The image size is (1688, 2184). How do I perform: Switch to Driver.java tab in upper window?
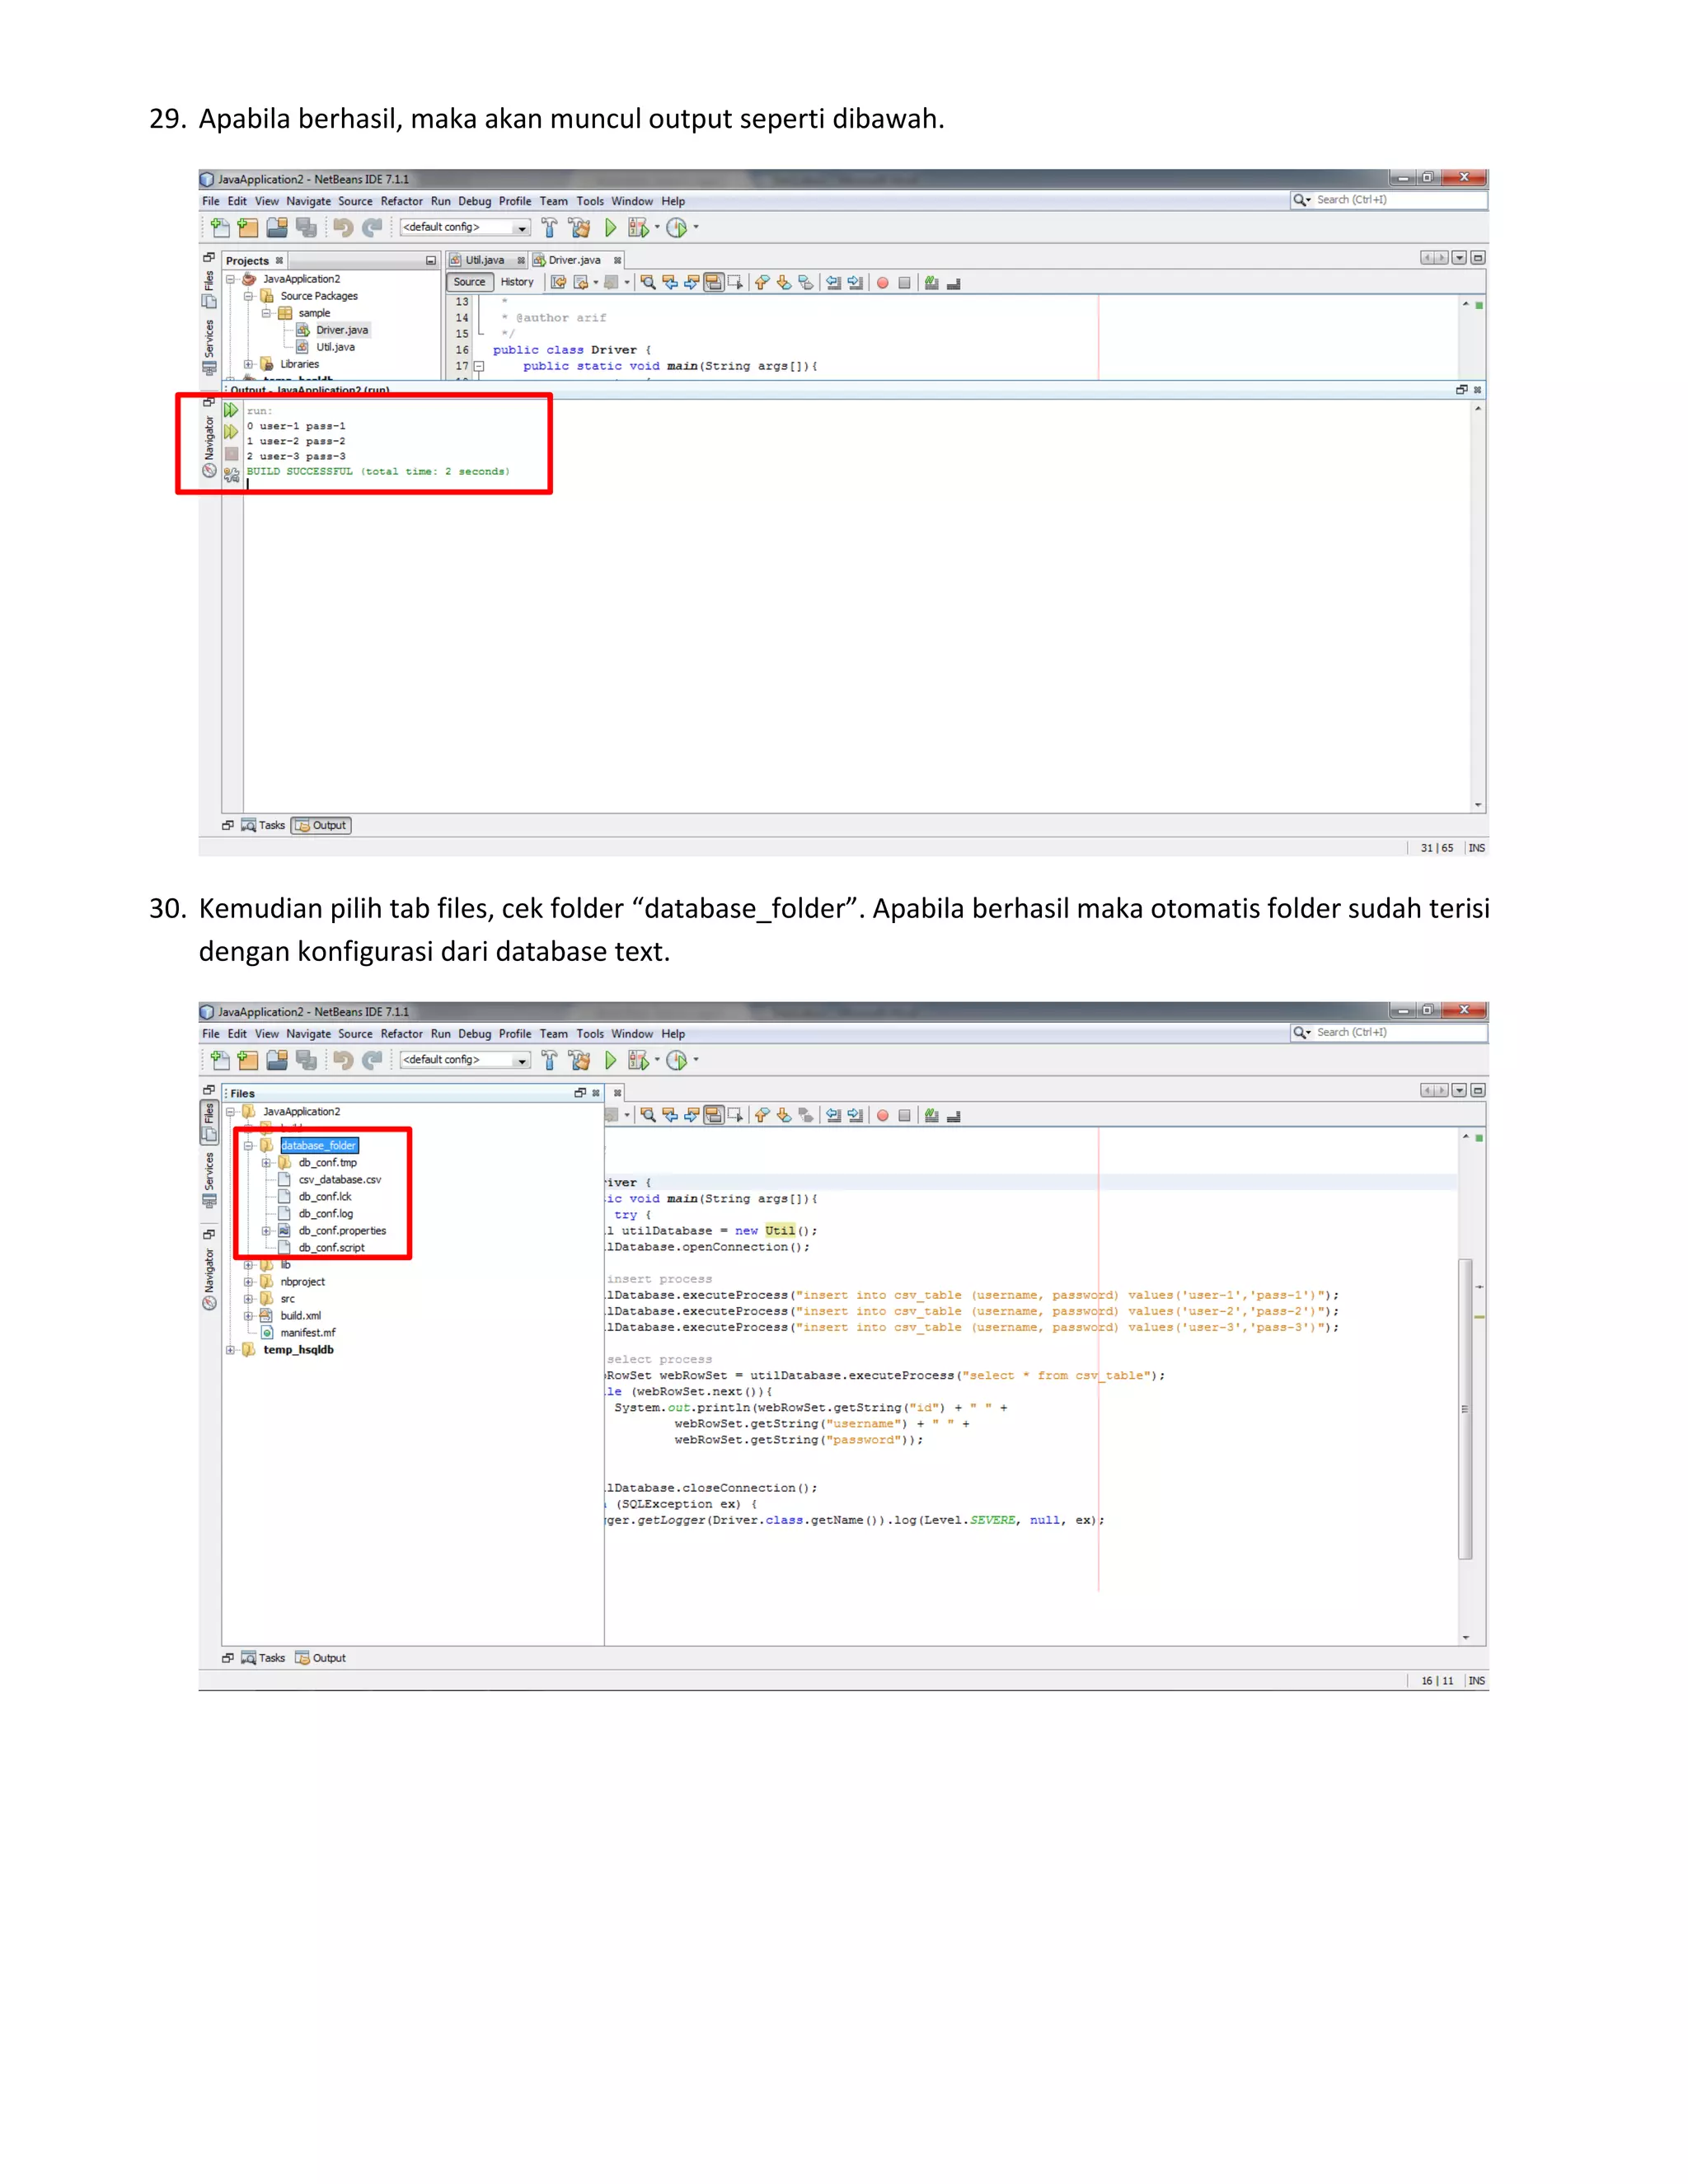[x=575, y=260]
